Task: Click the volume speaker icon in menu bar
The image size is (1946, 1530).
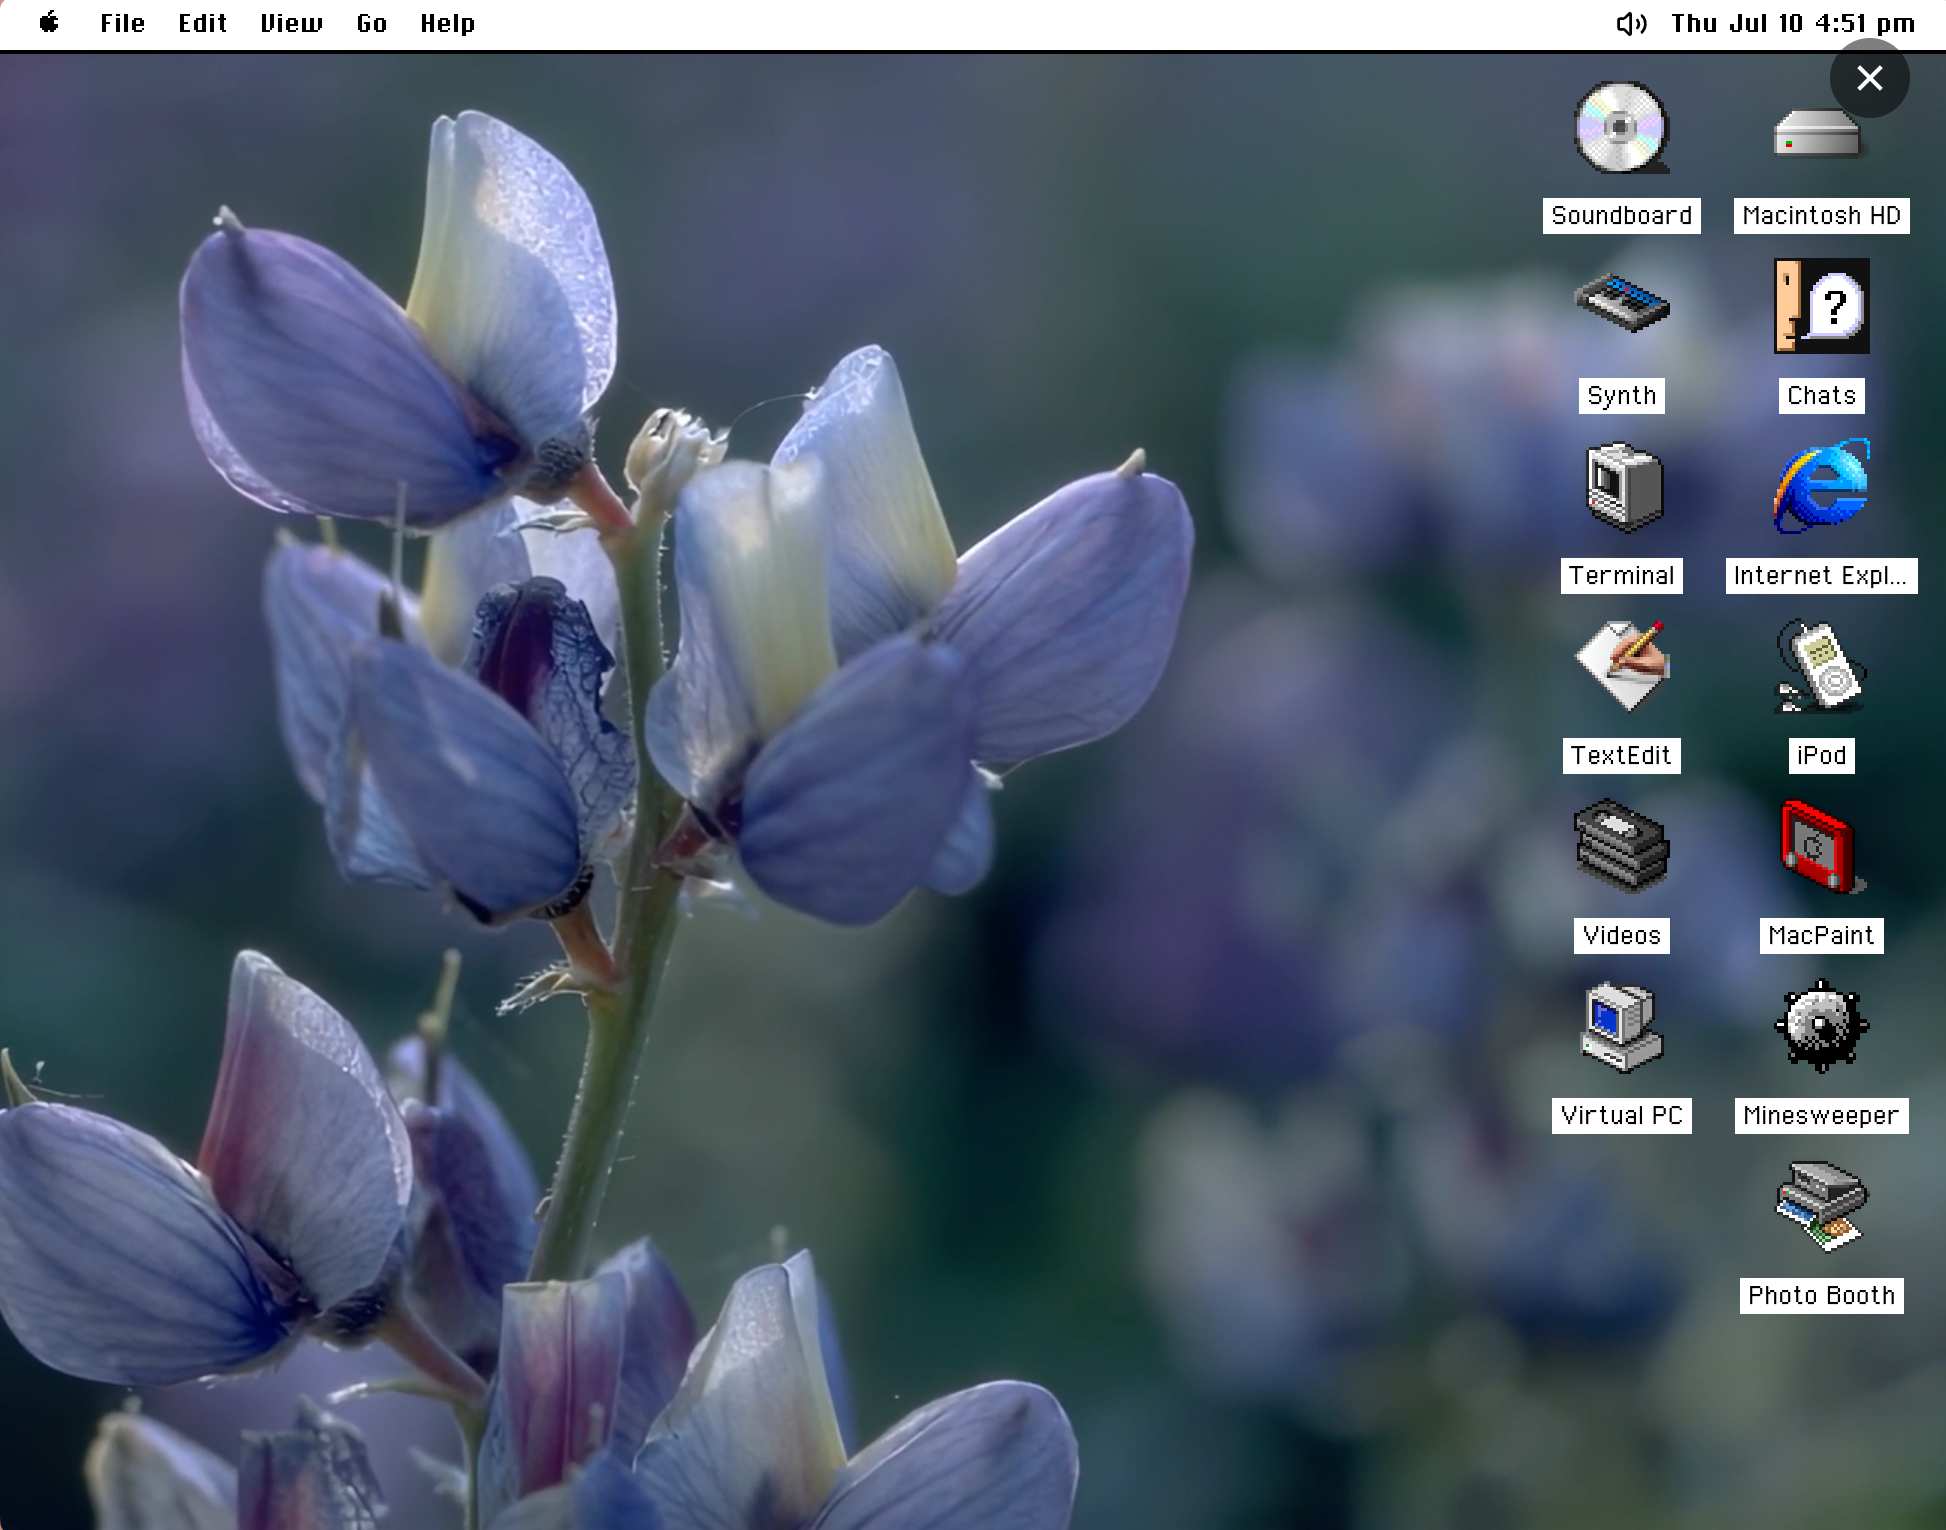Action: tap(1631, 23)
